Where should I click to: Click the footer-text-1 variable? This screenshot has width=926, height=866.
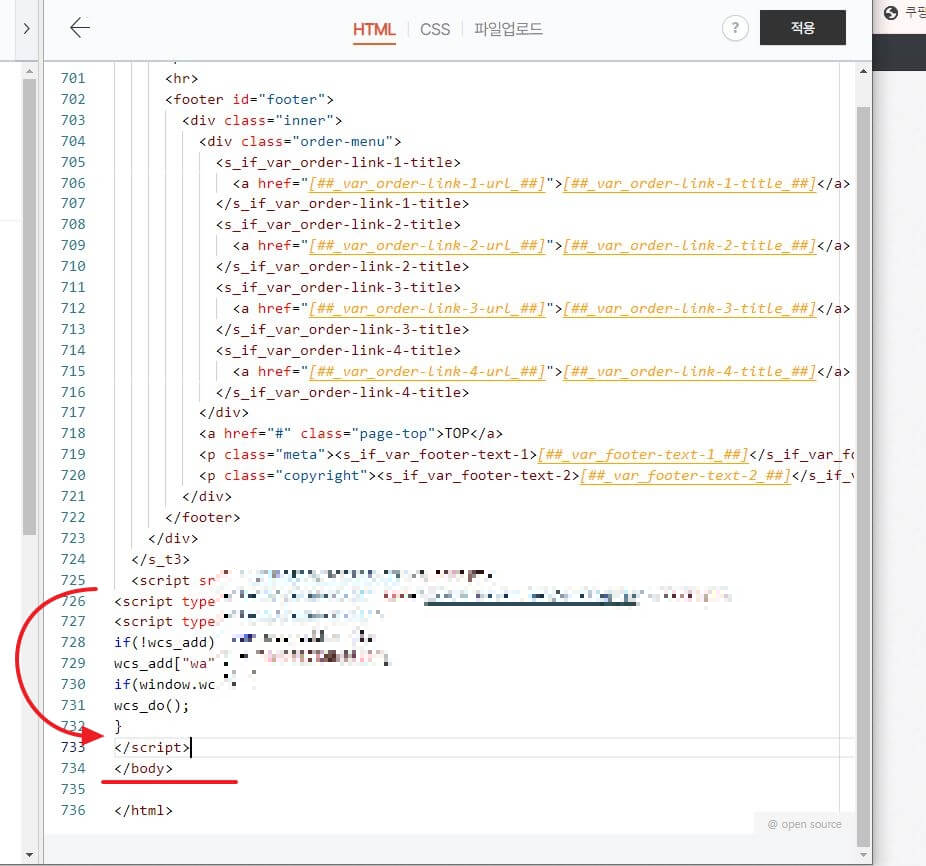(x=643, y=455)
